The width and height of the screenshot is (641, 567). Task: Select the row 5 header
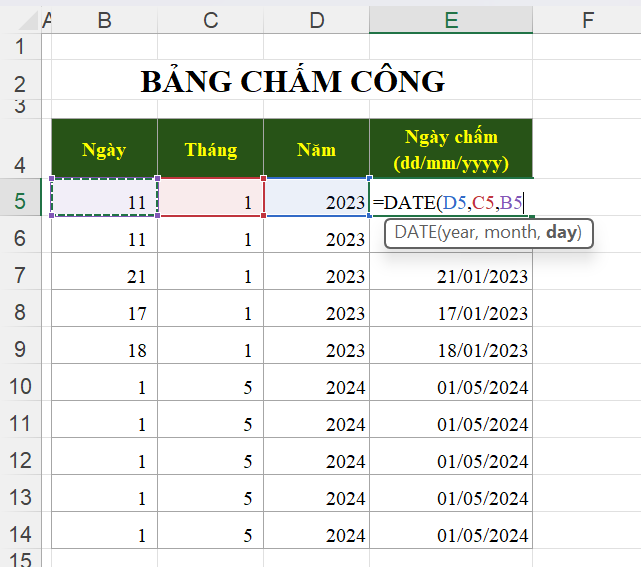[x=20, y=201]
